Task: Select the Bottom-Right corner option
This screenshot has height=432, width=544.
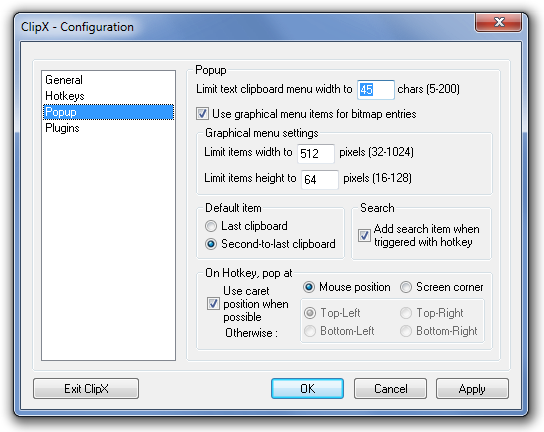Action: click(406, 331)
